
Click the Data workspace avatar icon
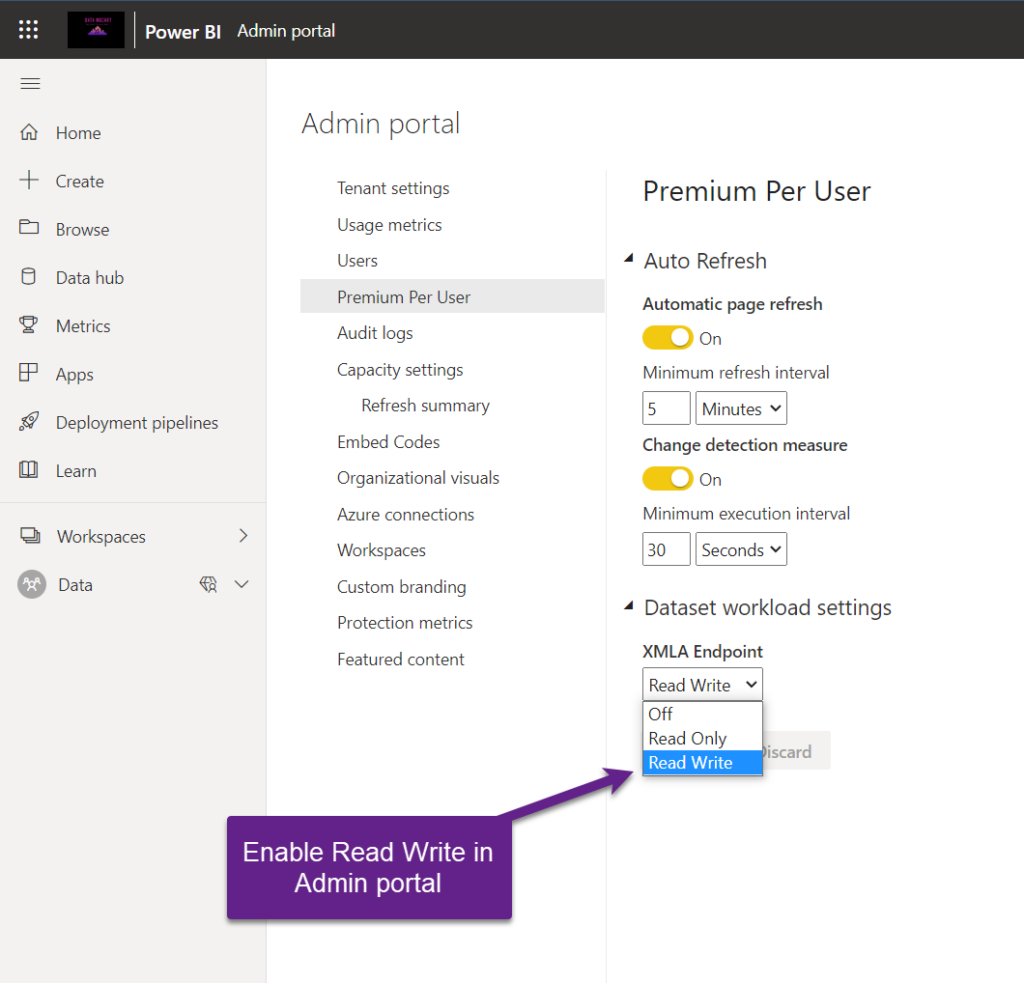click(31, 585)
